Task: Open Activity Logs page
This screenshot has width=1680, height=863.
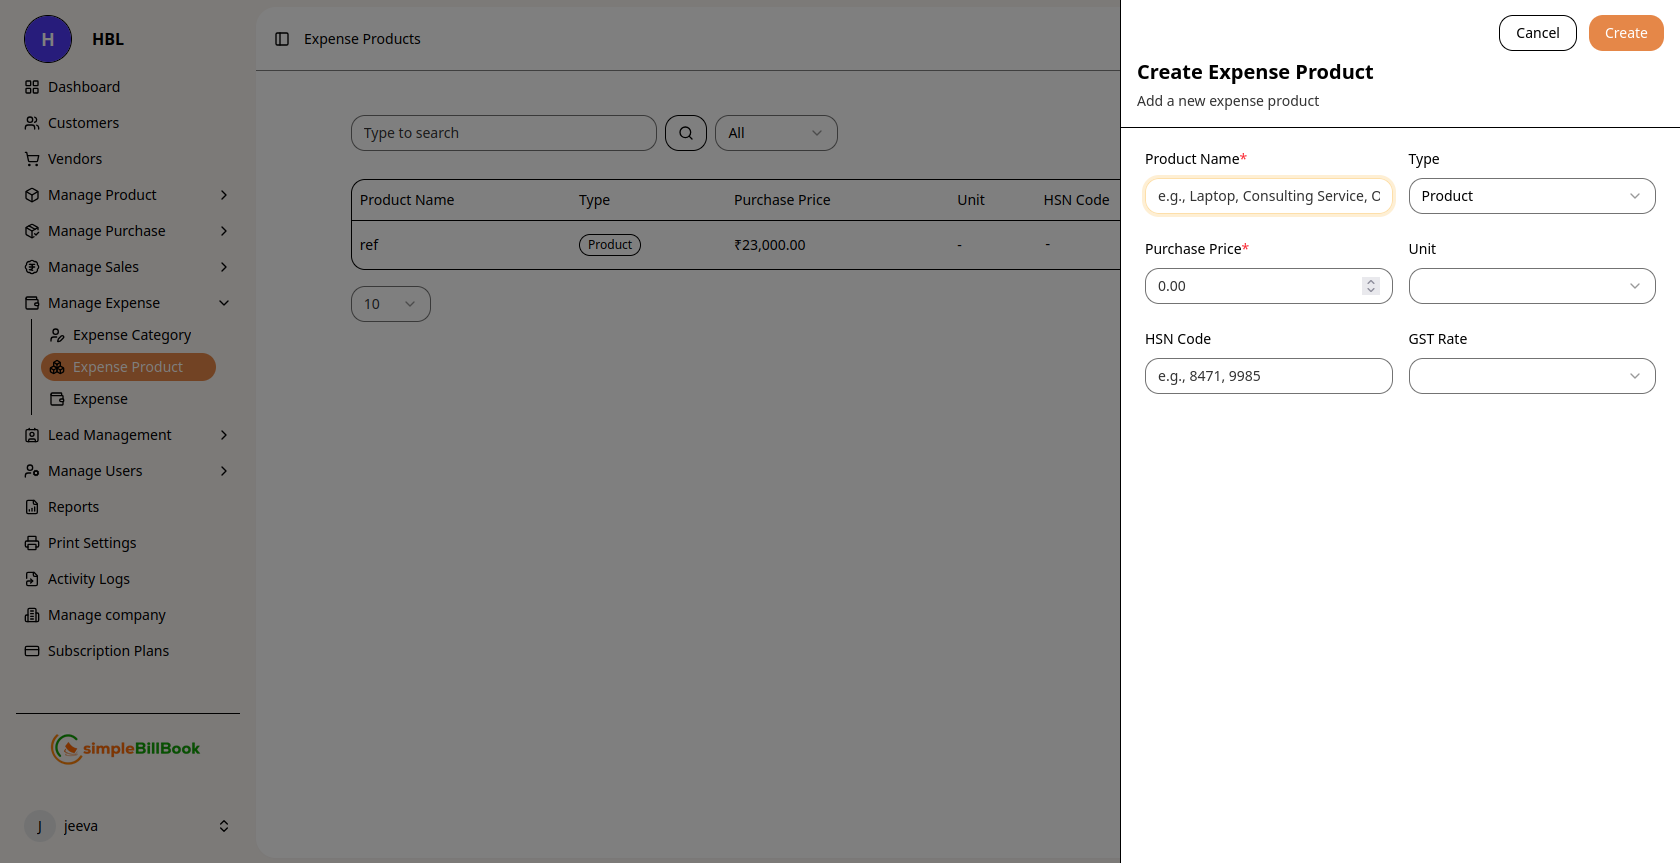Action: [128, 579]
